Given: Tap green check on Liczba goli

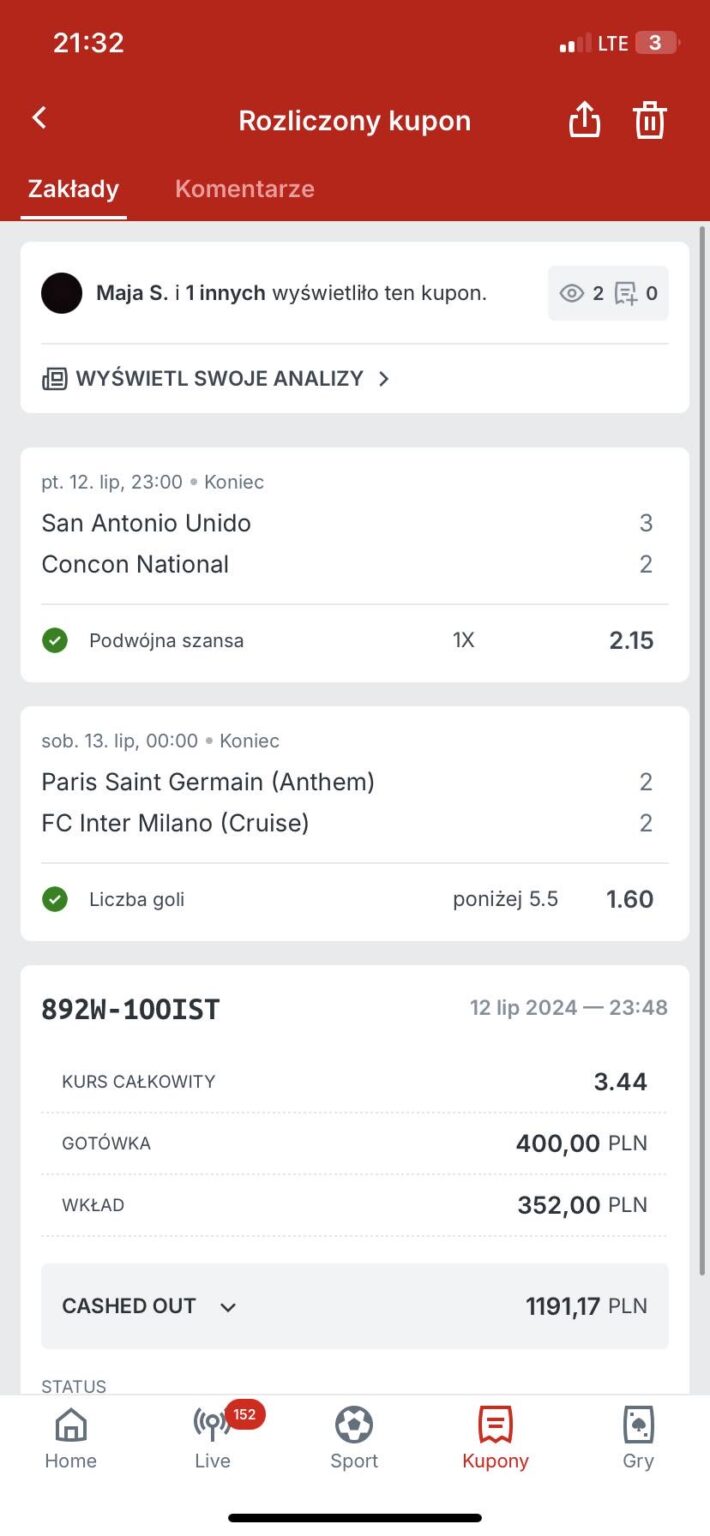Looking at the screenshot, I should tap(55, 900).
